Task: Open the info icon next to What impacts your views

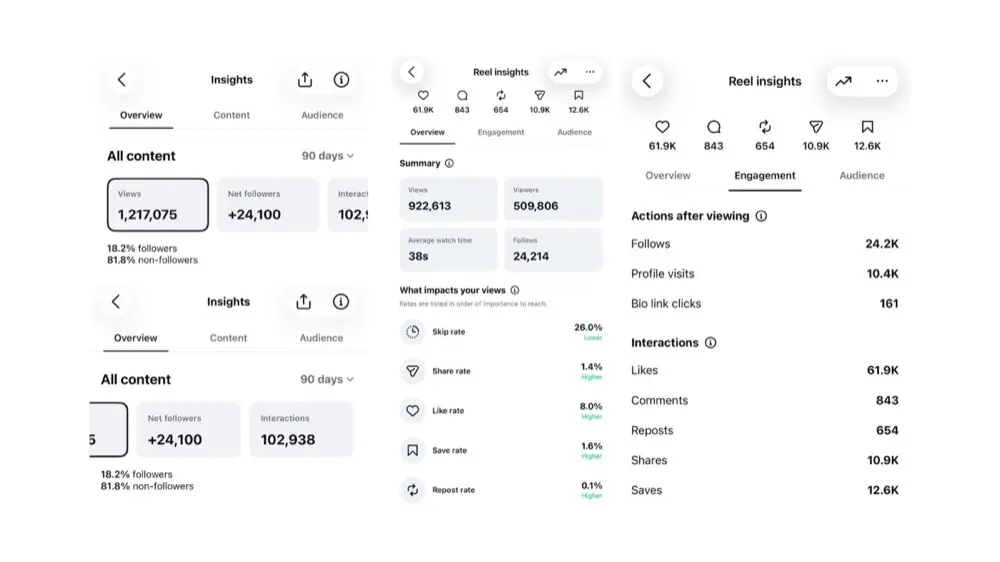Action: (515, 290)
